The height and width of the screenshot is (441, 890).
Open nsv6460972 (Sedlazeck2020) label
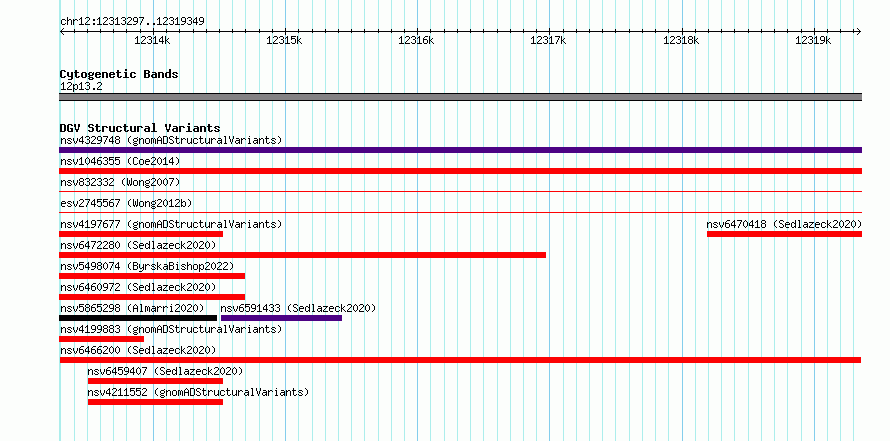coord(138,287)
